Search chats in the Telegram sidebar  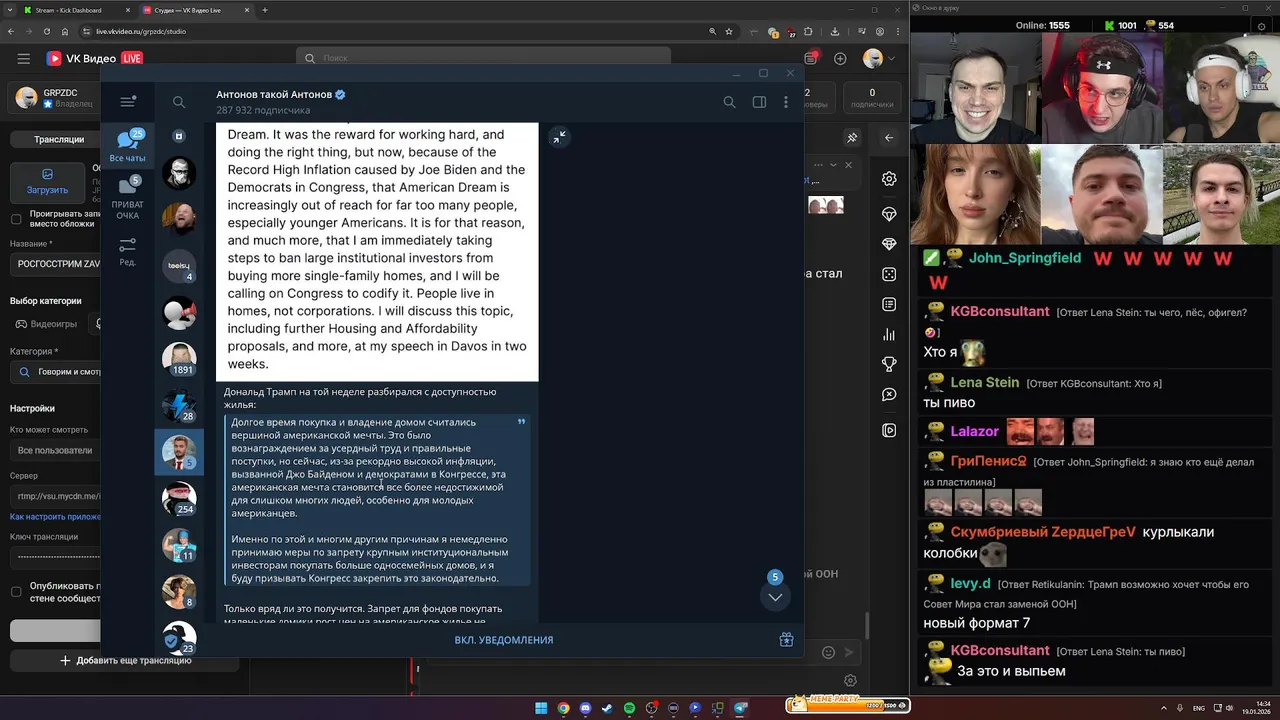pos(179,102)
